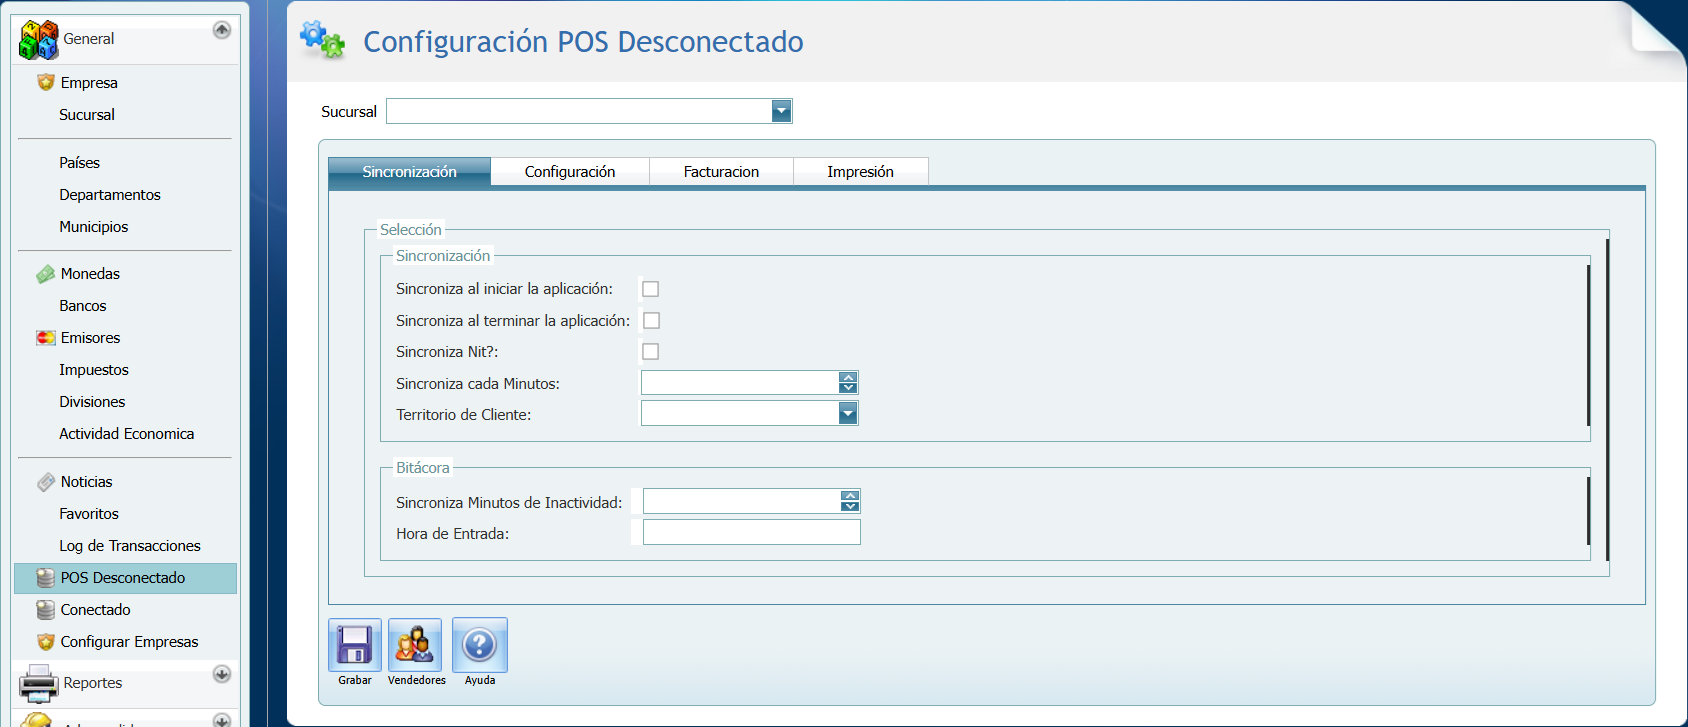The height and width of the screenshot is (727, 1688).
Task: Click the Noticias tag icon
Action: 46,482
